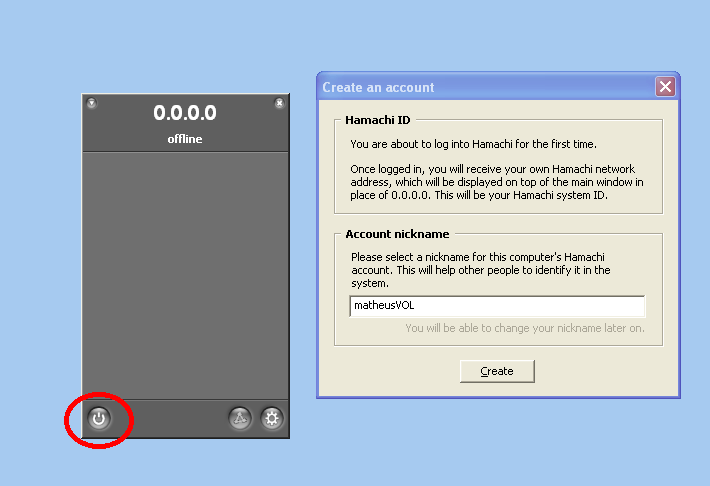Open the Hamachi settings gear icon

(272, 418)
